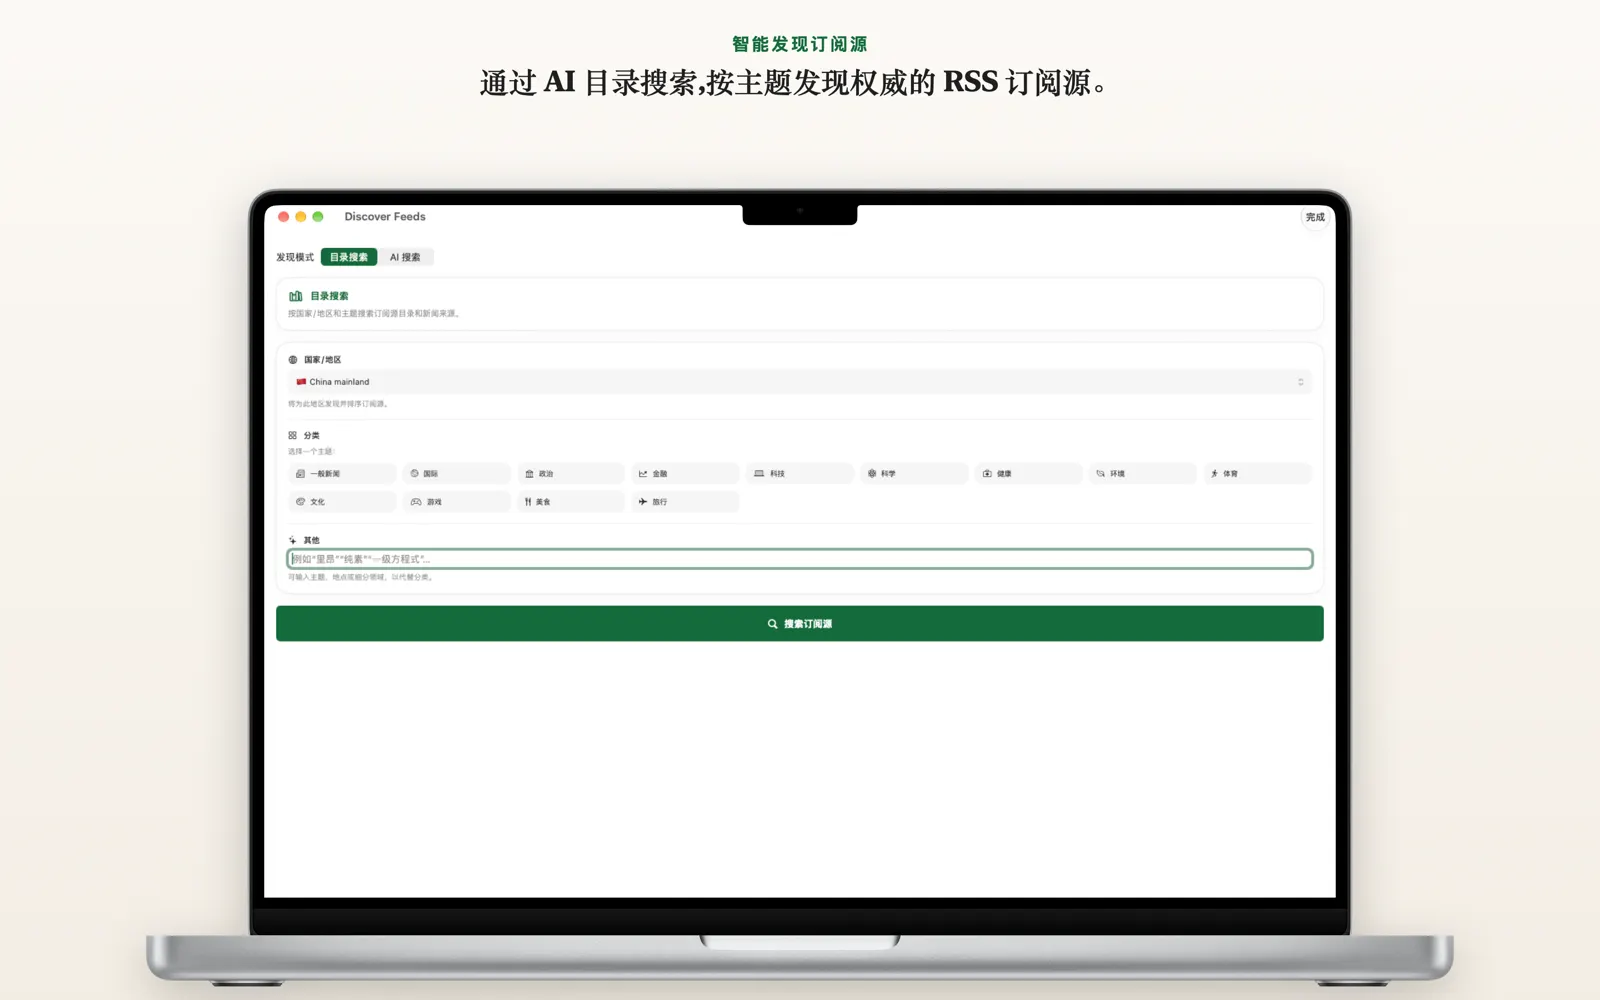Toggle the 环境 category chip
This screenshot has width=1600, height=1000.
coord(1143,474)
